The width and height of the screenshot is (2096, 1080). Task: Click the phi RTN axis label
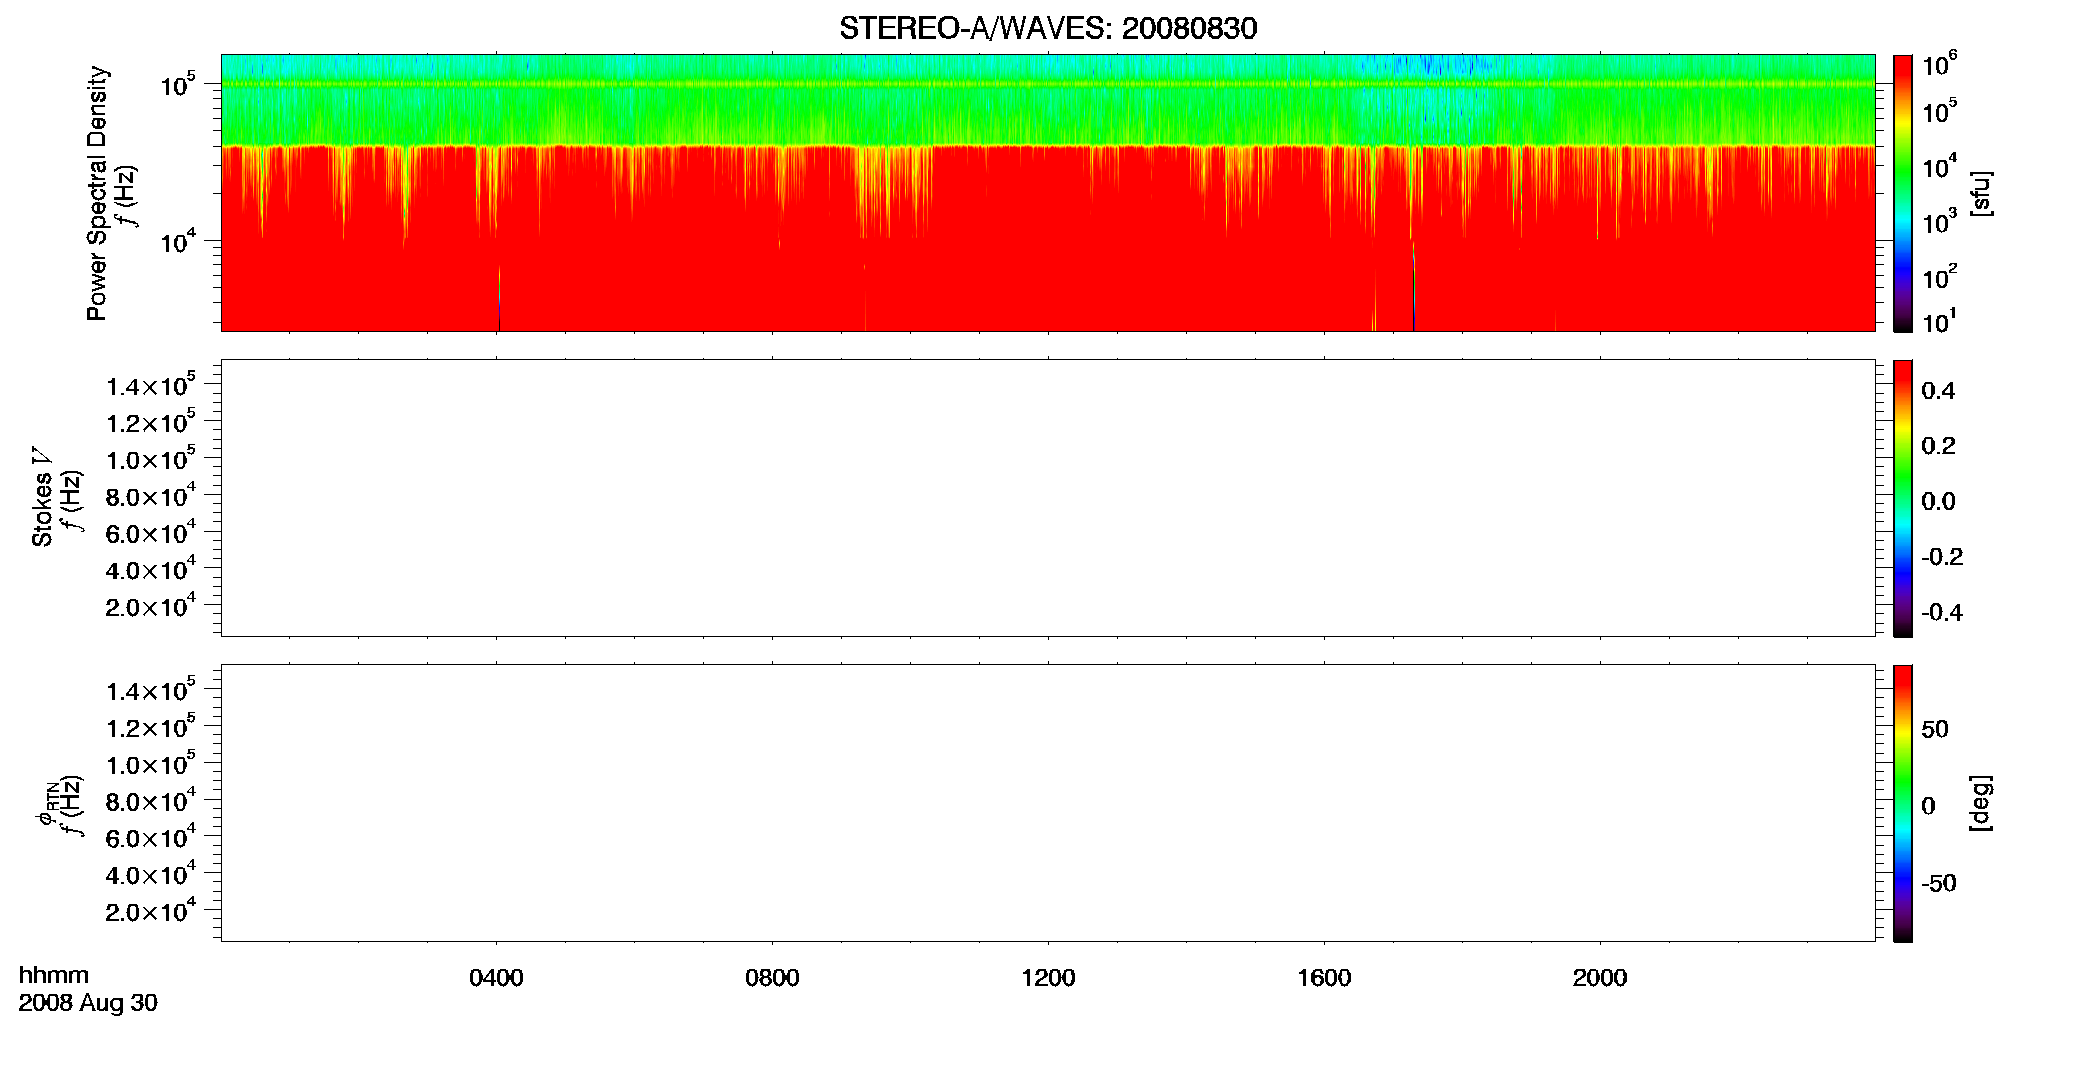pos(46,803)
